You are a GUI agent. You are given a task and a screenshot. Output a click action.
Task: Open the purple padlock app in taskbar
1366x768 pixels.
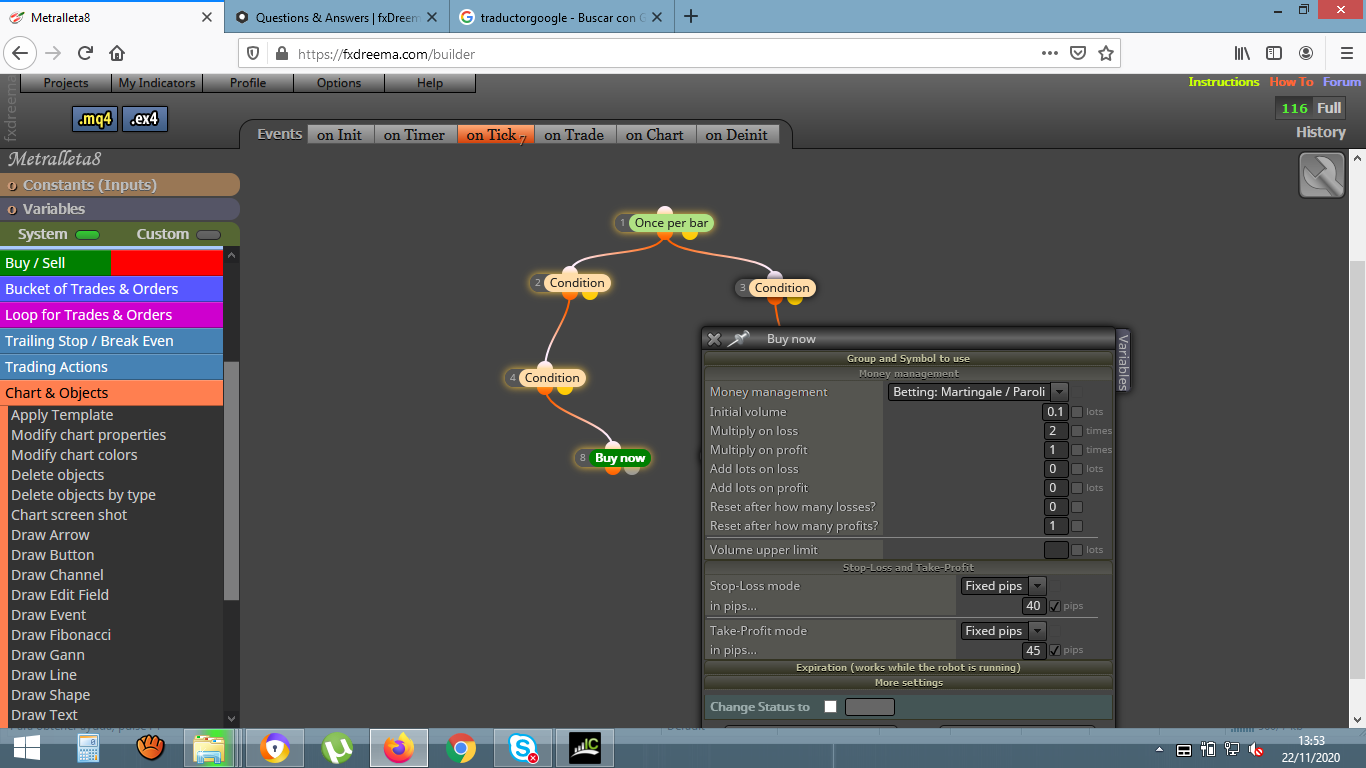(x=274, y=747)
